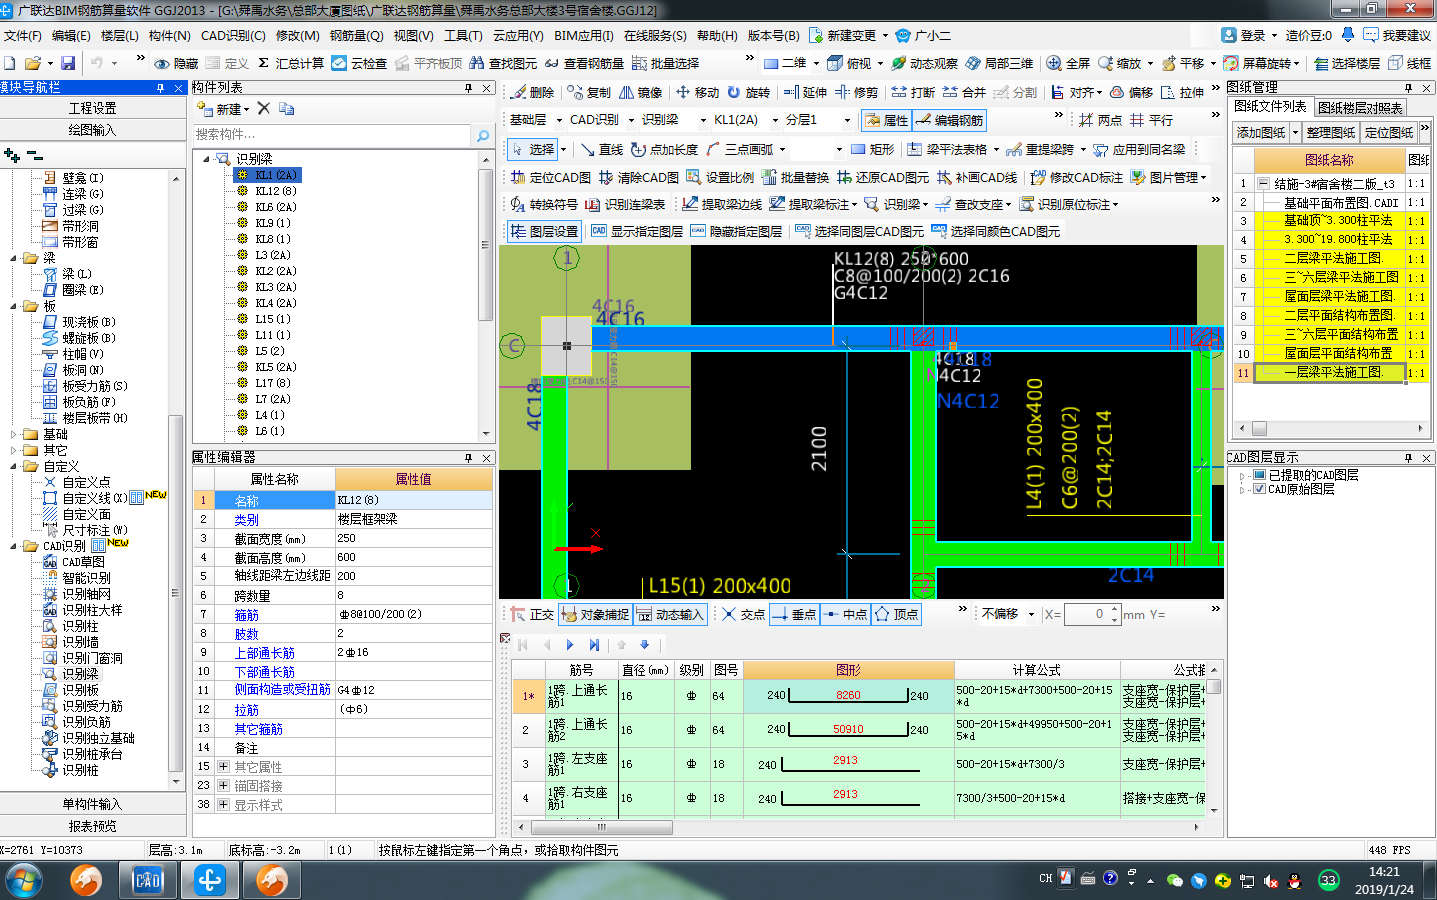1437x900 pixels.
Task: Toggle 对象捕捉 object snap
Action: (x=595, y=614)
